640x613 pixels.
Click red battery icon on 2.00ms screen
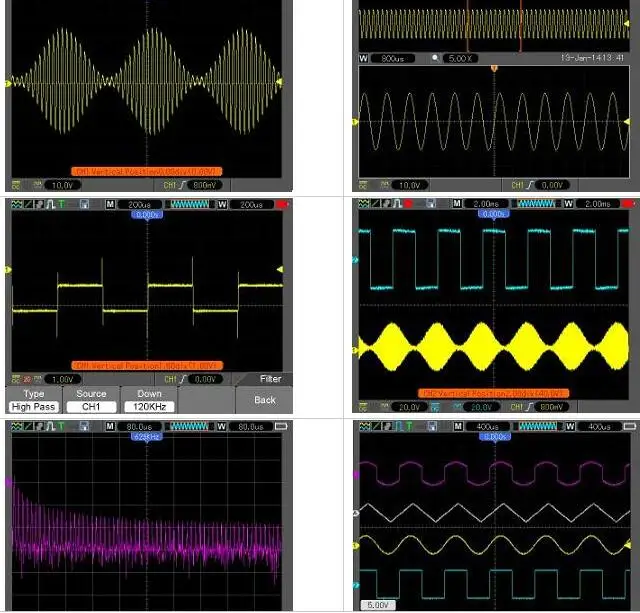click(x=629, y=203)
